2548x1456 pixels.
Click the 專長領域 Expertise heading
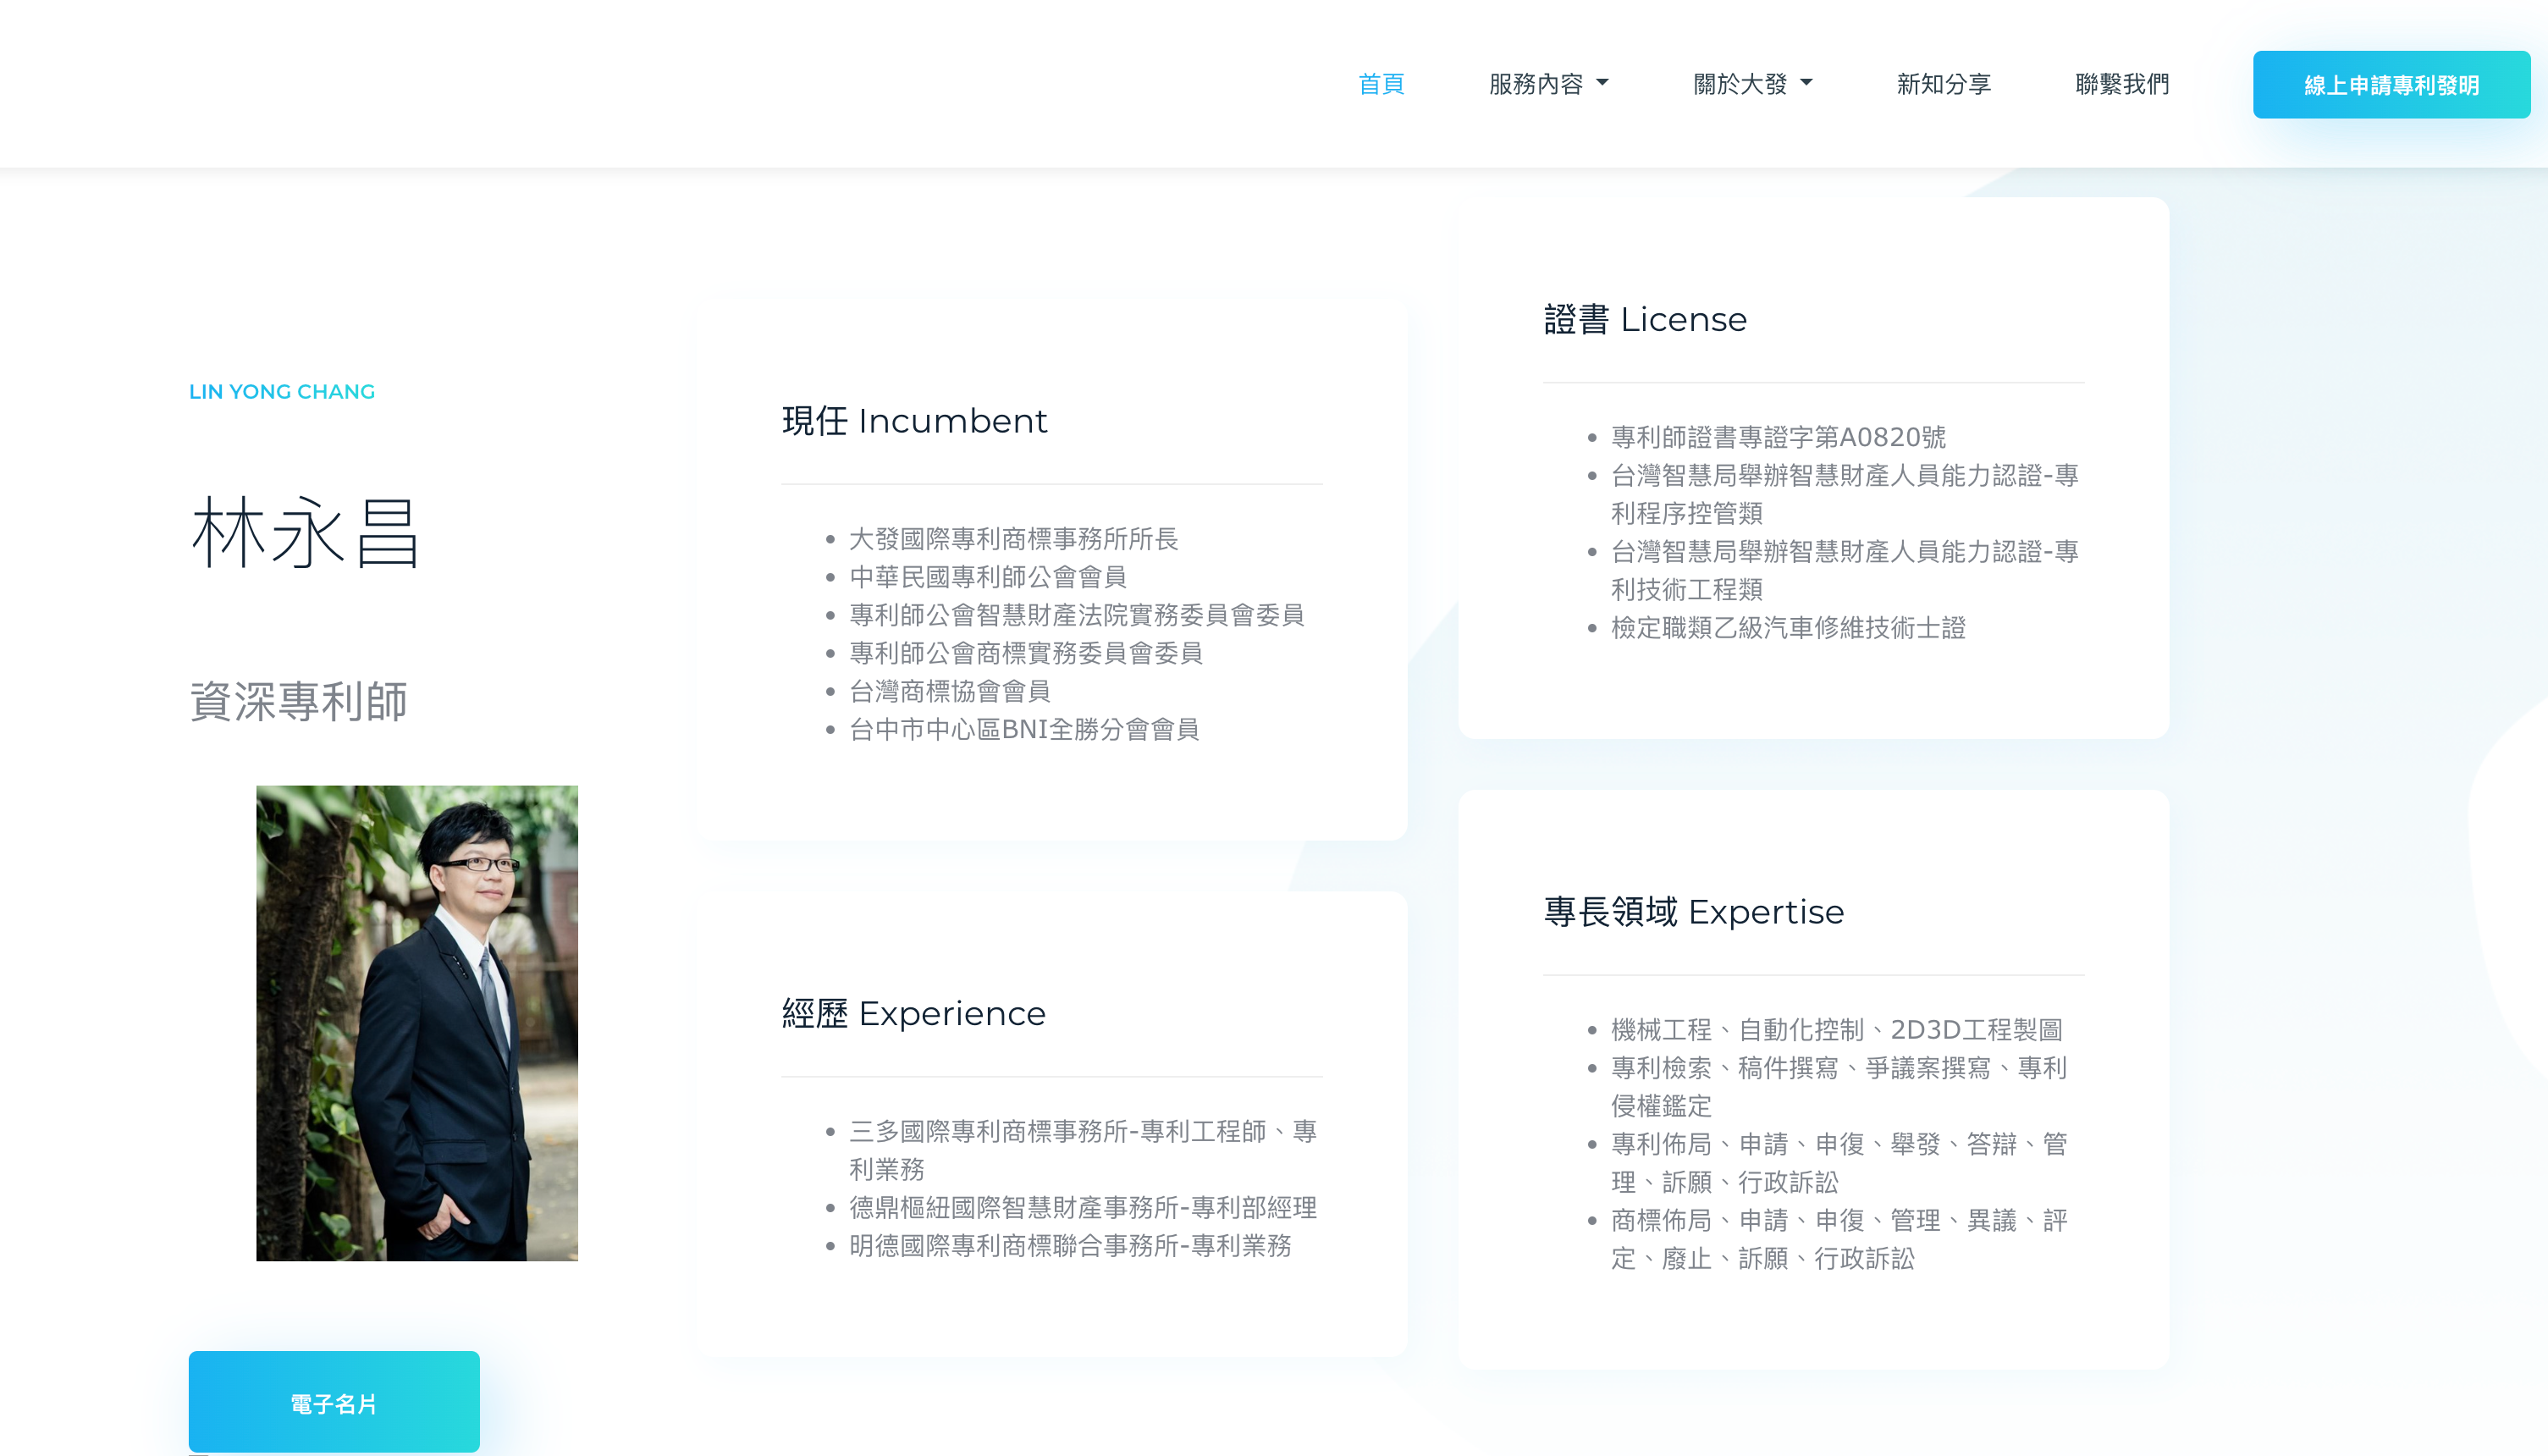tap(1693, 912)
